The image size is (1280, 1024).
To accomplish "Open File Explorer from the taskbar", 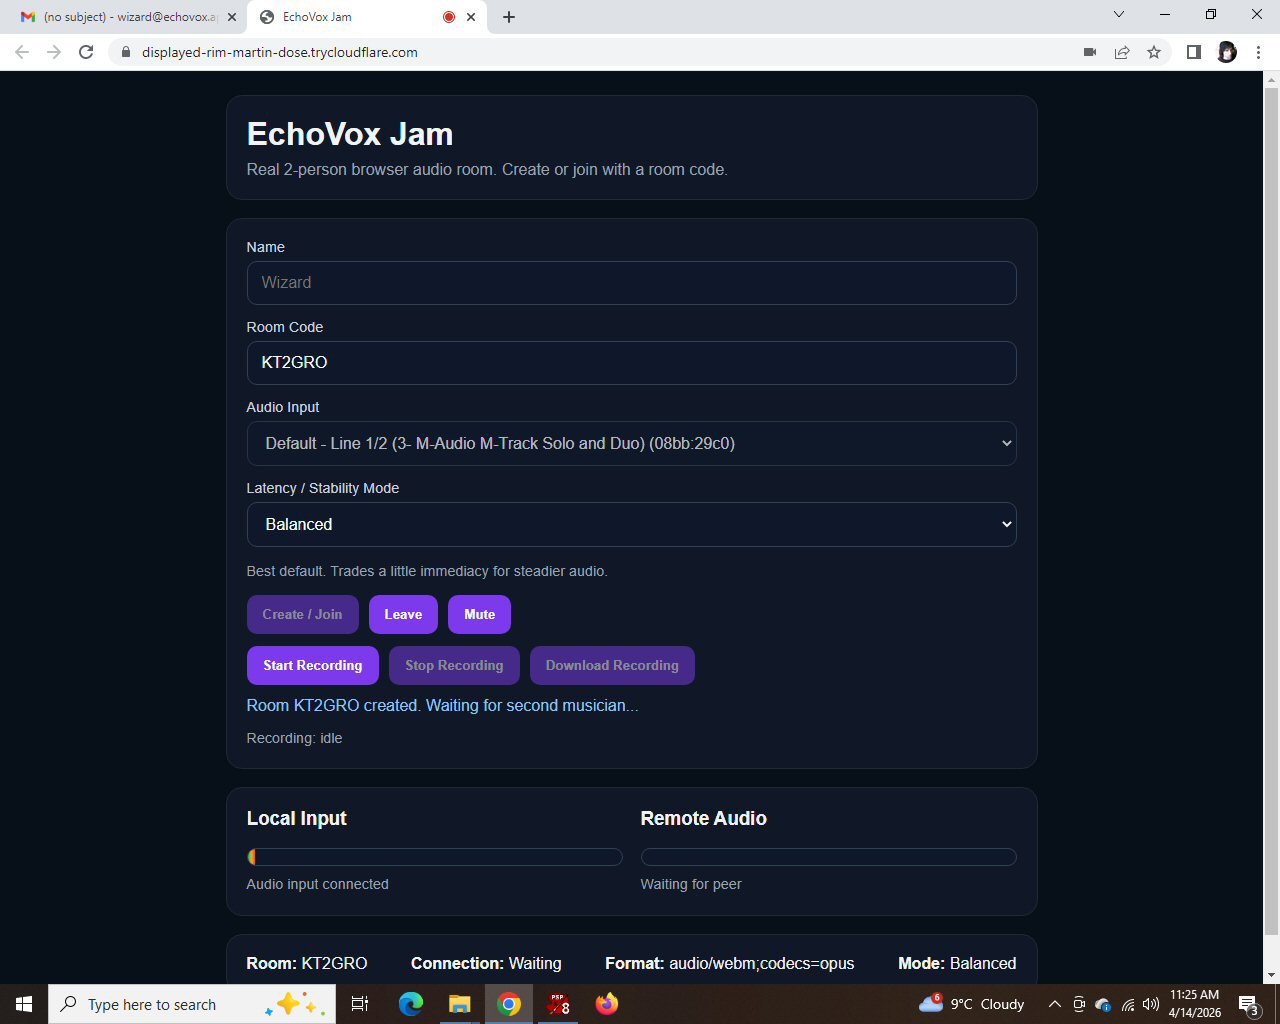I will pyautogui.click(x=459, y=1004).
